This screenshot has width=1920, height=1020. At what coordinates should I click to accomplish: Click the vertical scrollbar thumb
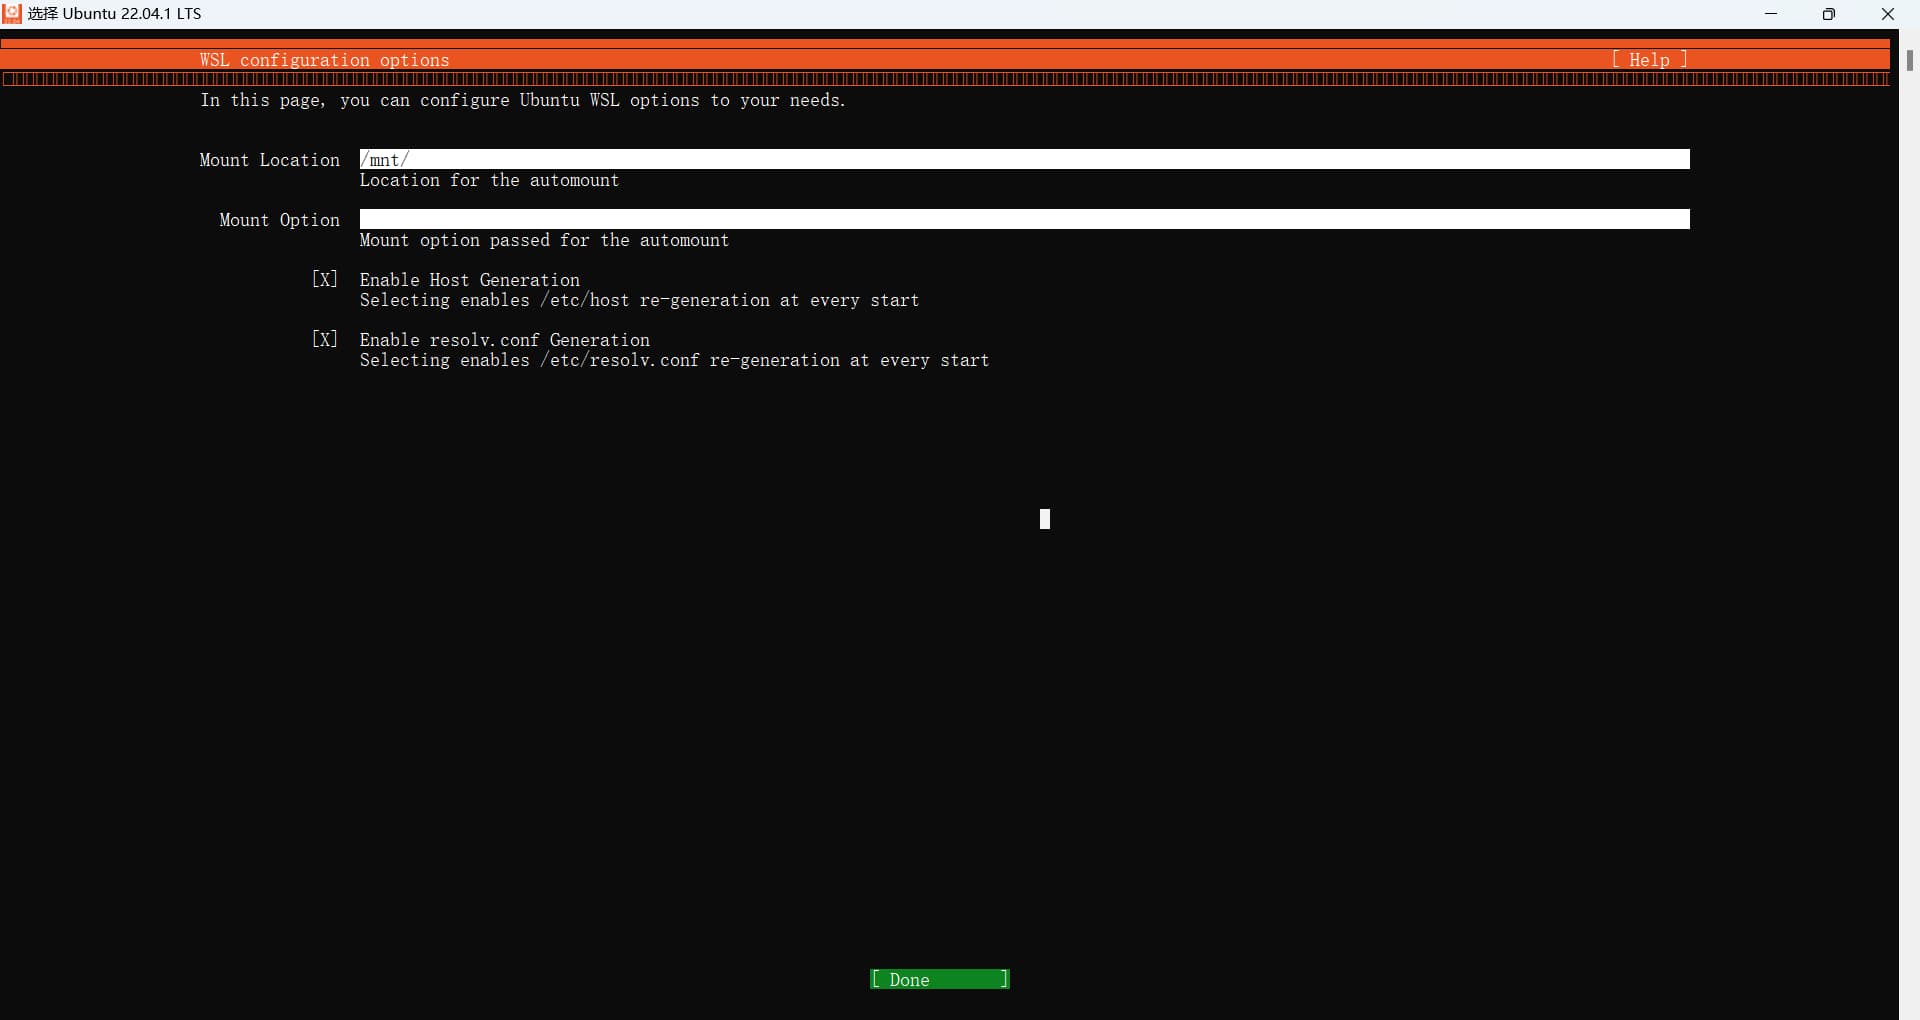1909,60
